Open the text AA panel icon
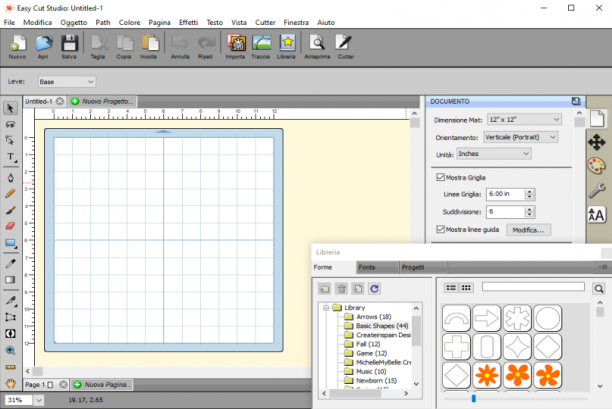 pos(596,215)
